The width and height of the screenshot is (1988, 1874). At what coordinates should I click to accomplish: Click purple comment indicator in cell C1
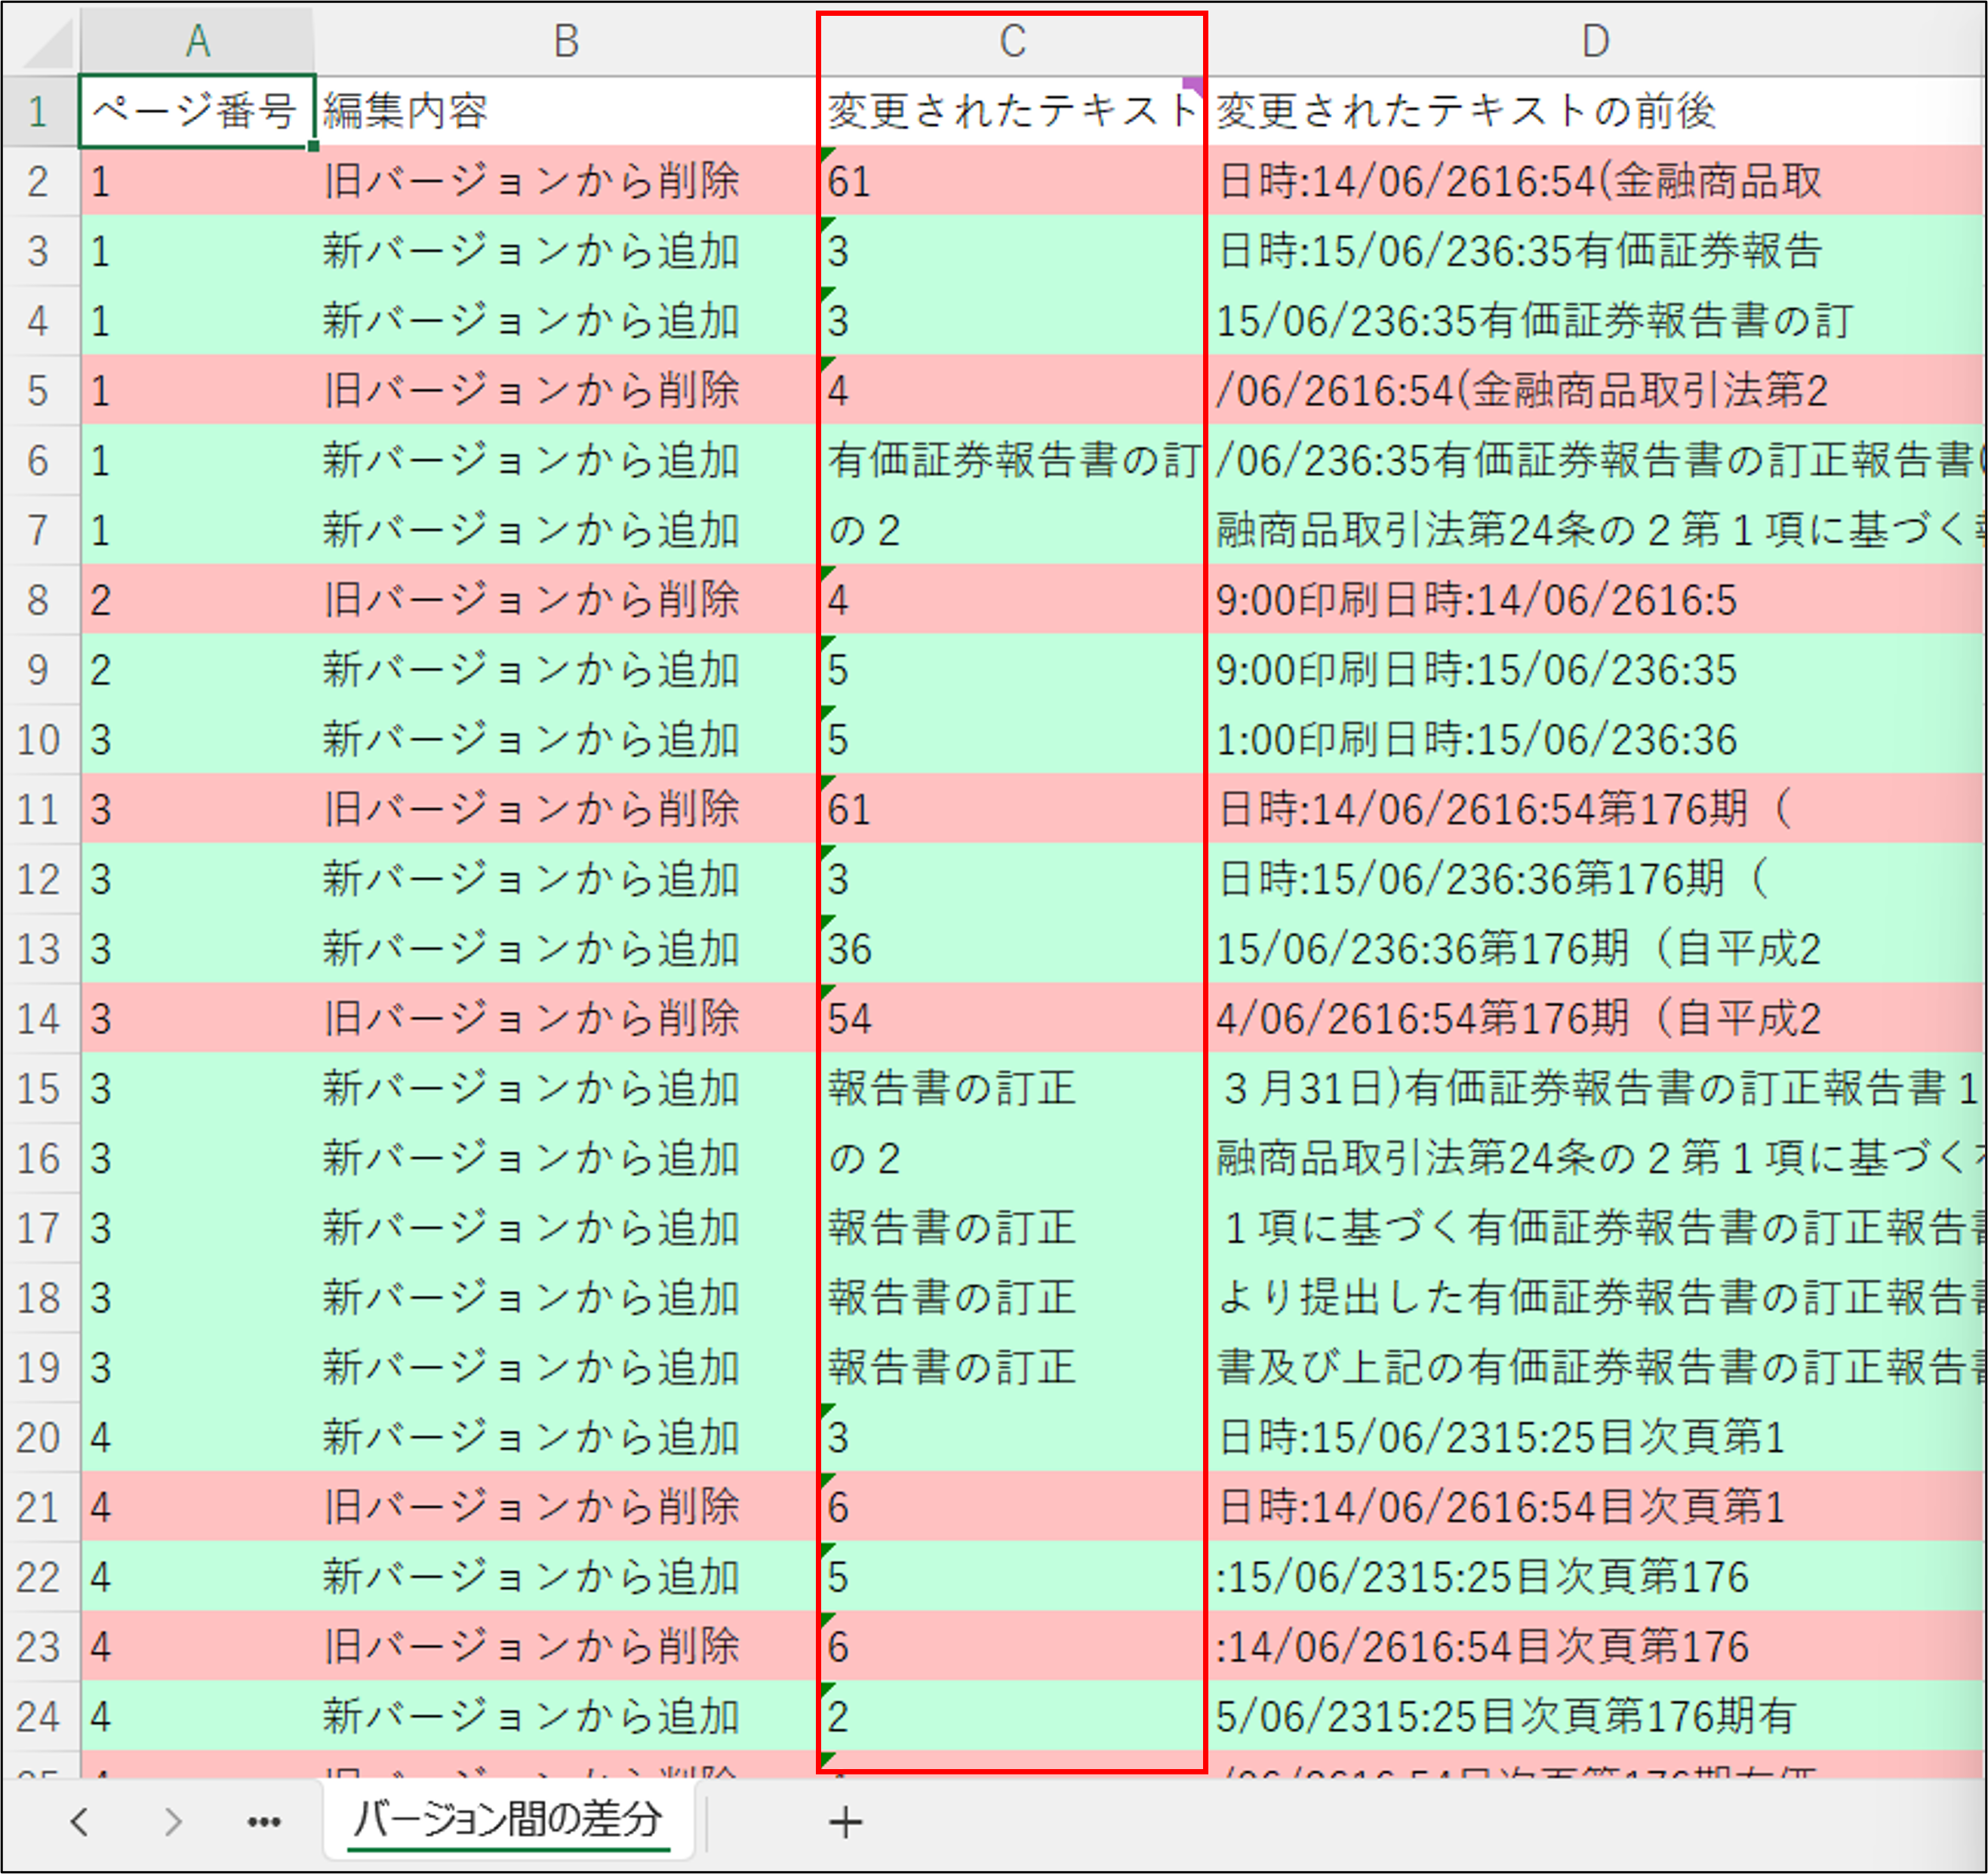pos(1194,85)
